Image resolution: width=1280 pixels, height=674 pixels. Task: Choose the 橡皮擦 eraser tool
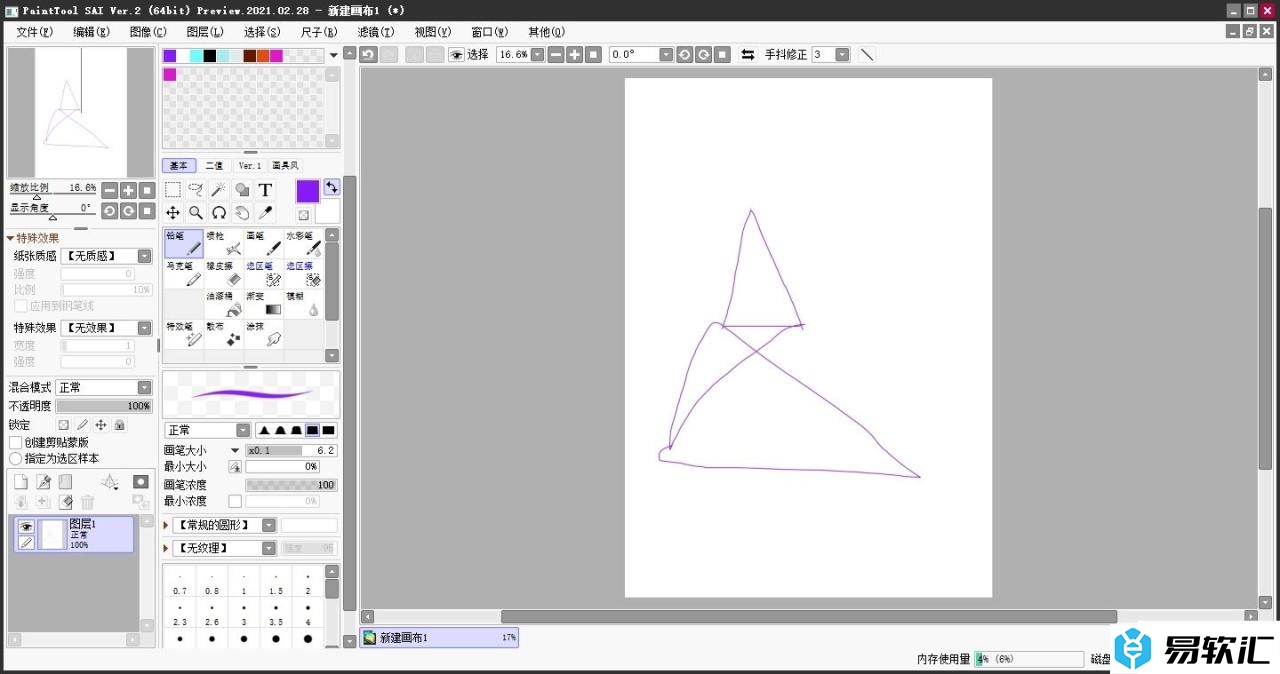(224, 274)
